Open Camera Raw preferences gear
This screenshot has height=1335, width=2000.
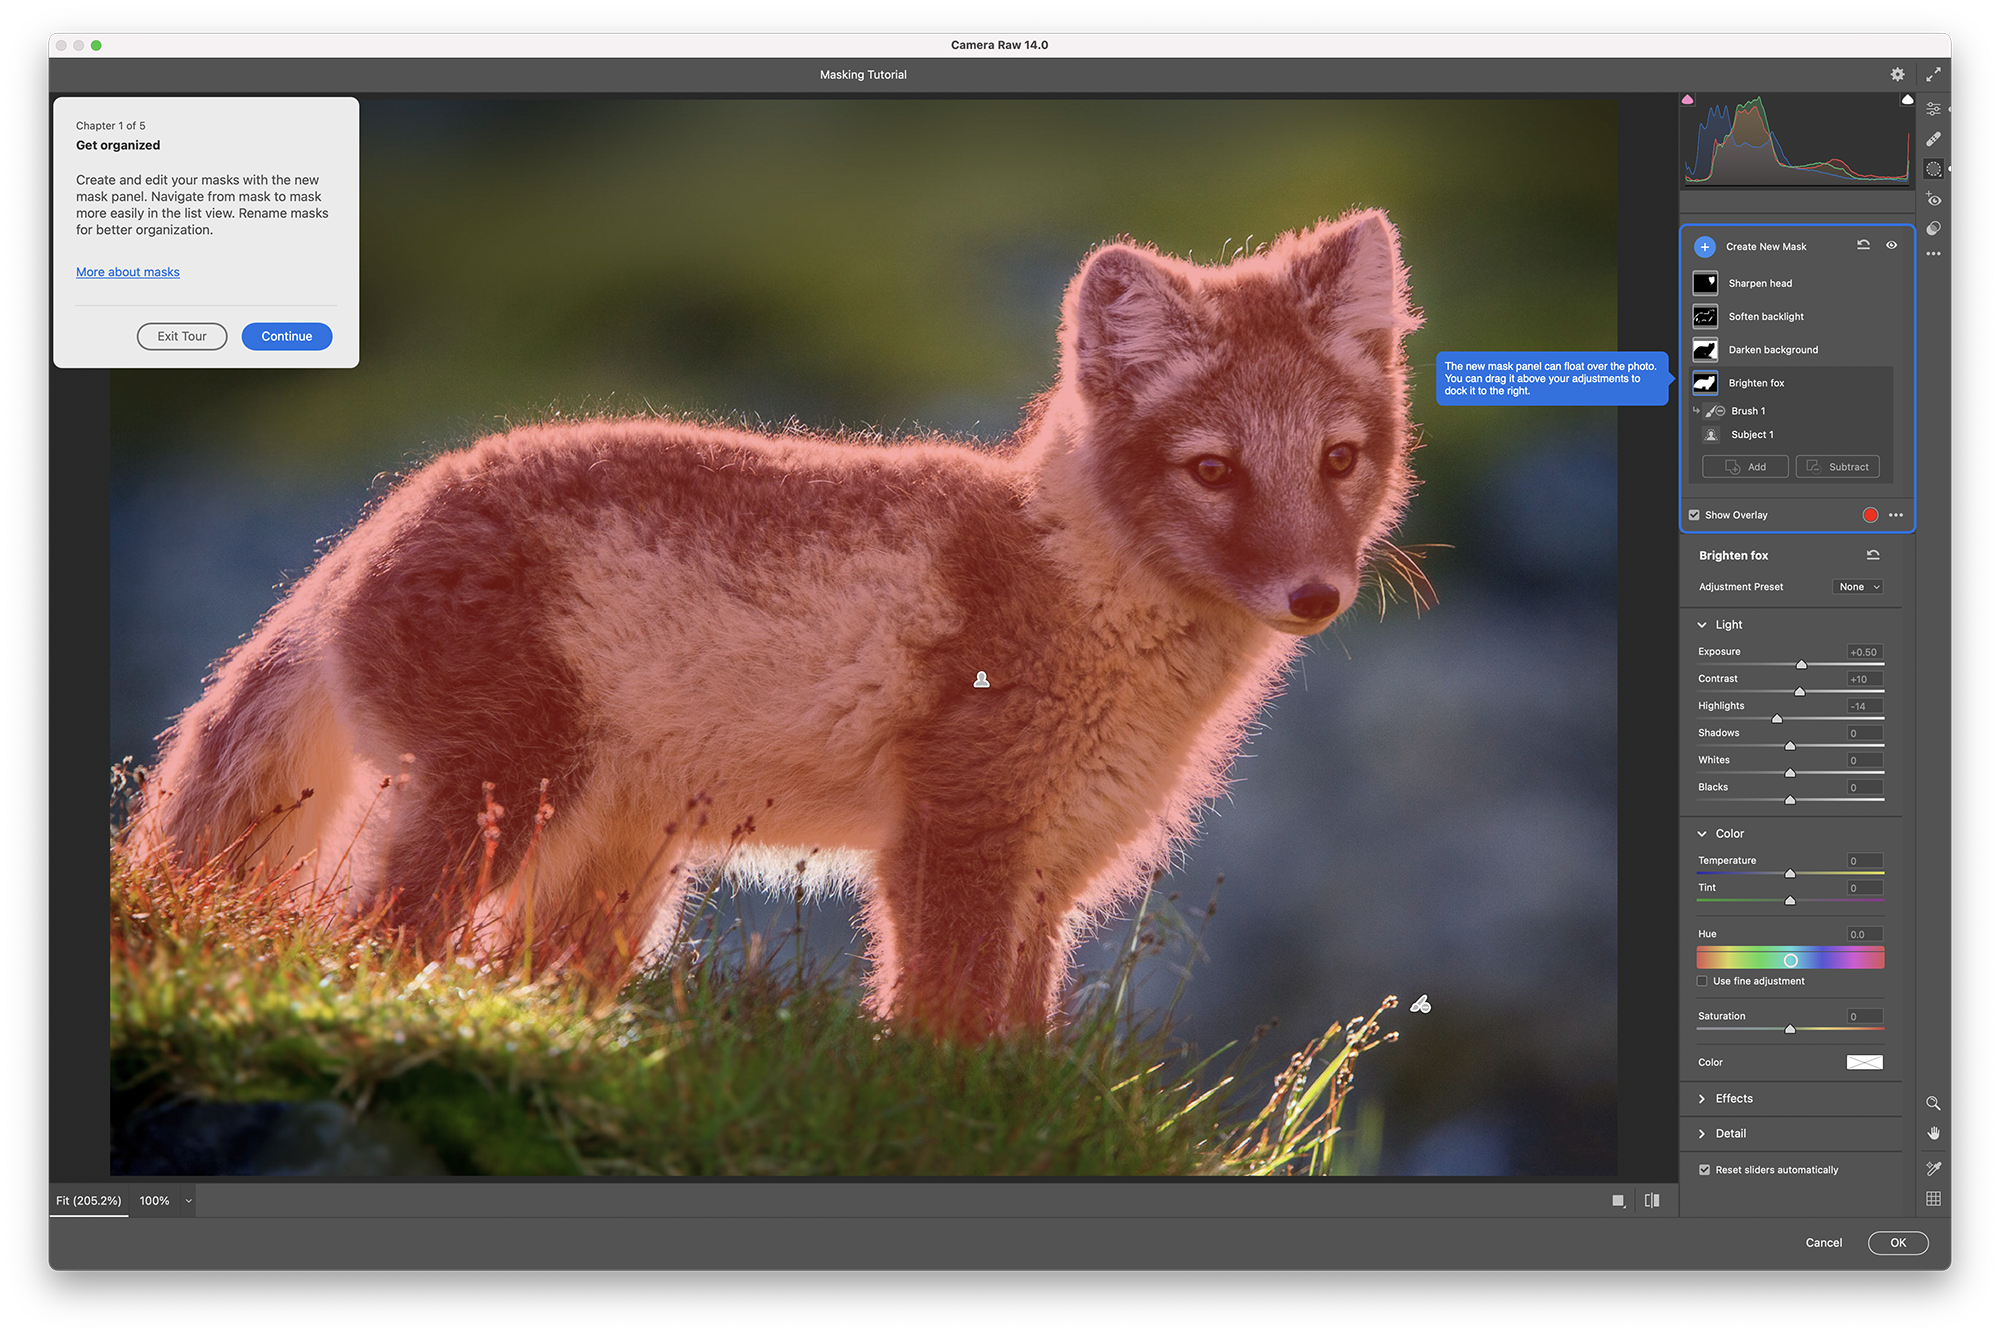tap(1897, 75)
